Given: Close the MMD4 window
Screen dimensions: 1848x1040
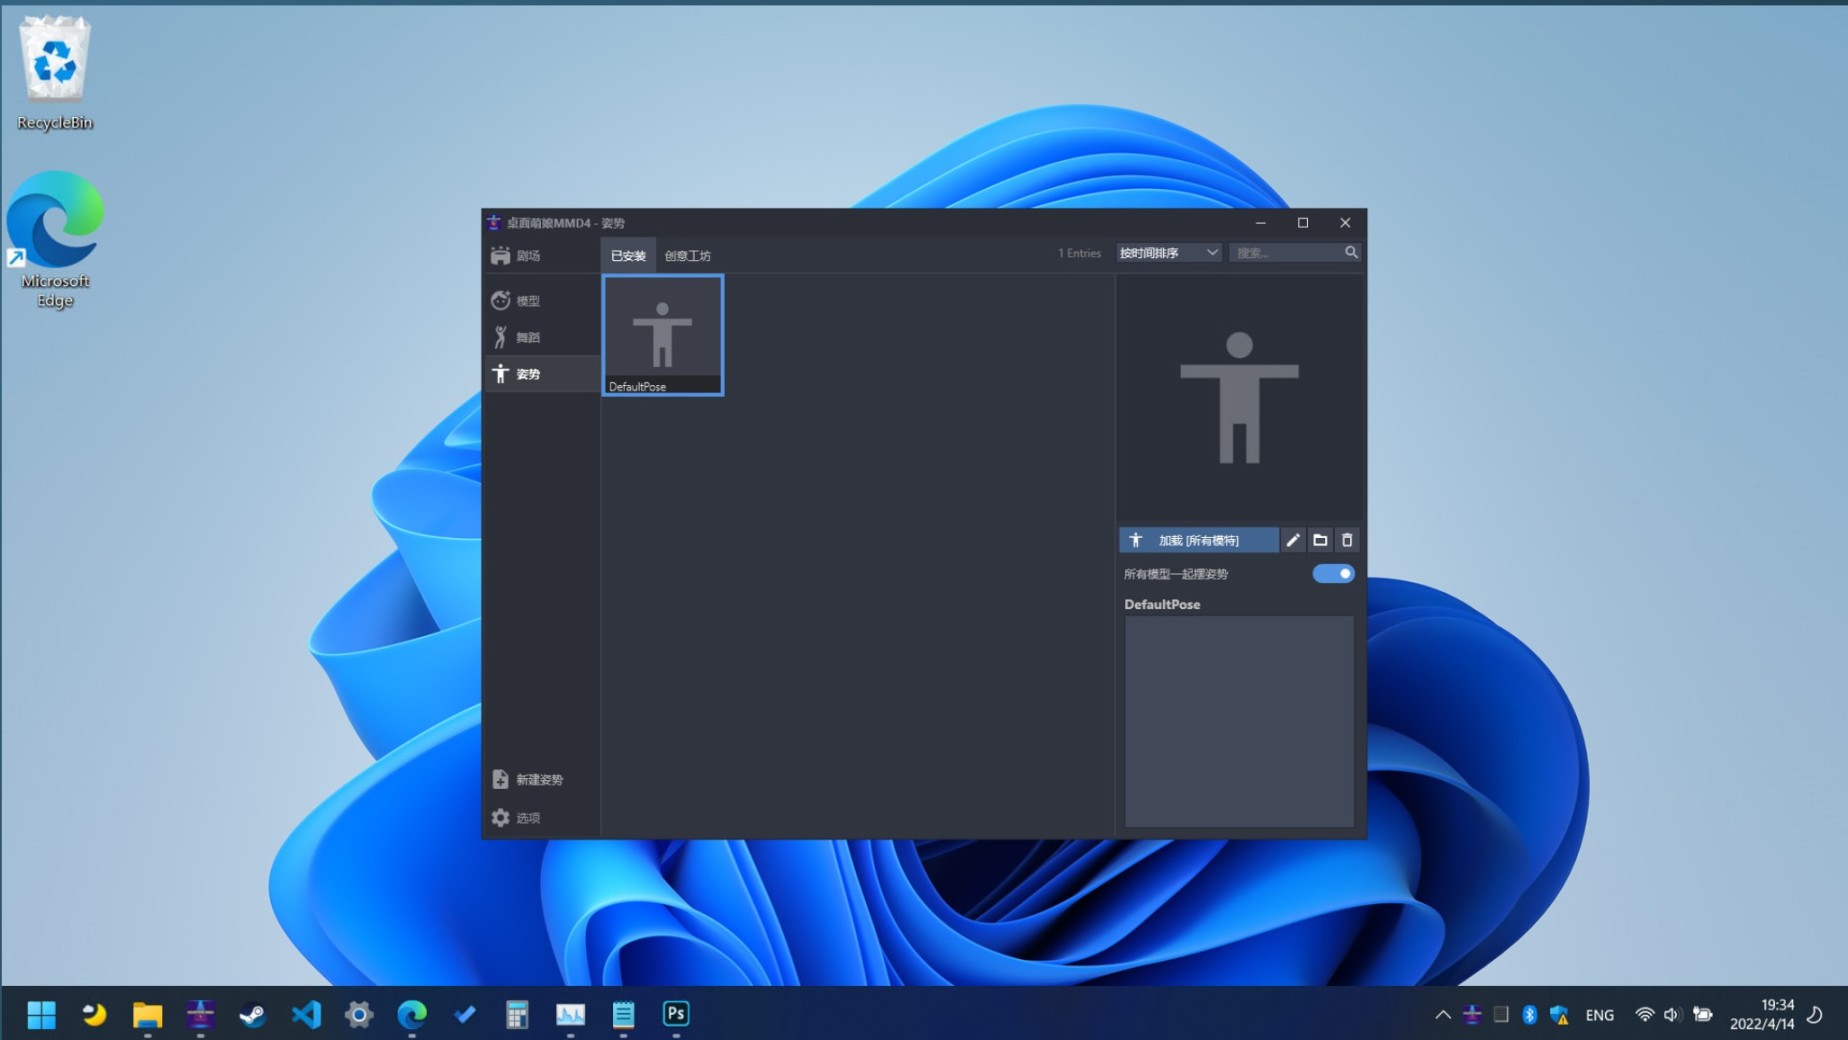Looking at the screenshot, I should (x=1345, y=223).
